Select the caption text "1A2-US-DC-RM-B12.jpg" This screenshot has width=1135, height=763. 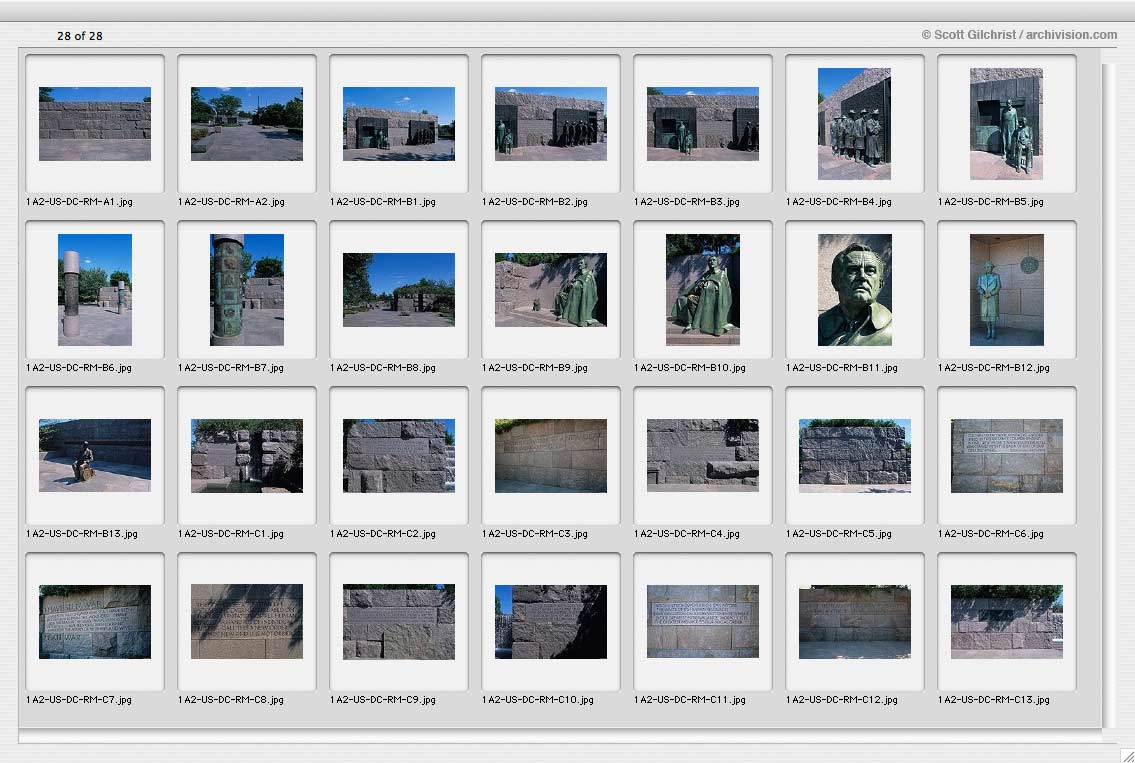pos(994,368)
